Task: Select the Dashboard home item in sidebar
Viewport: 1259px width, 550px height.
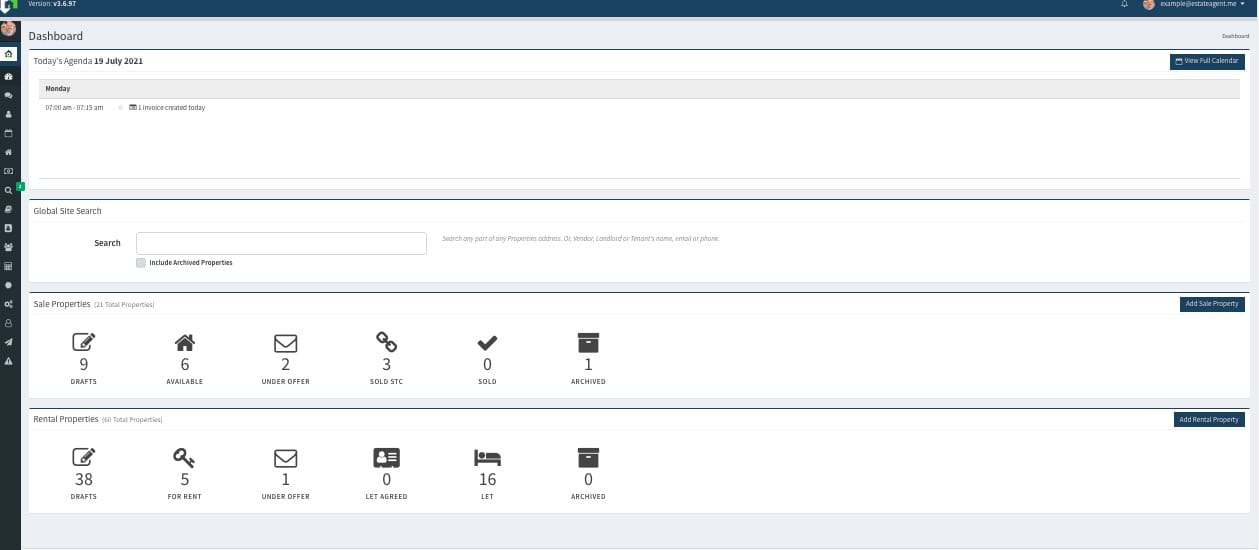Action: tap(9, 54)
